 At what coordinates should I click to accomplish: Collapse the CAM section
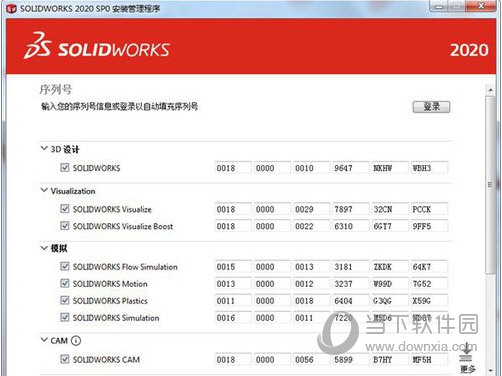click(x=44, y=340)
